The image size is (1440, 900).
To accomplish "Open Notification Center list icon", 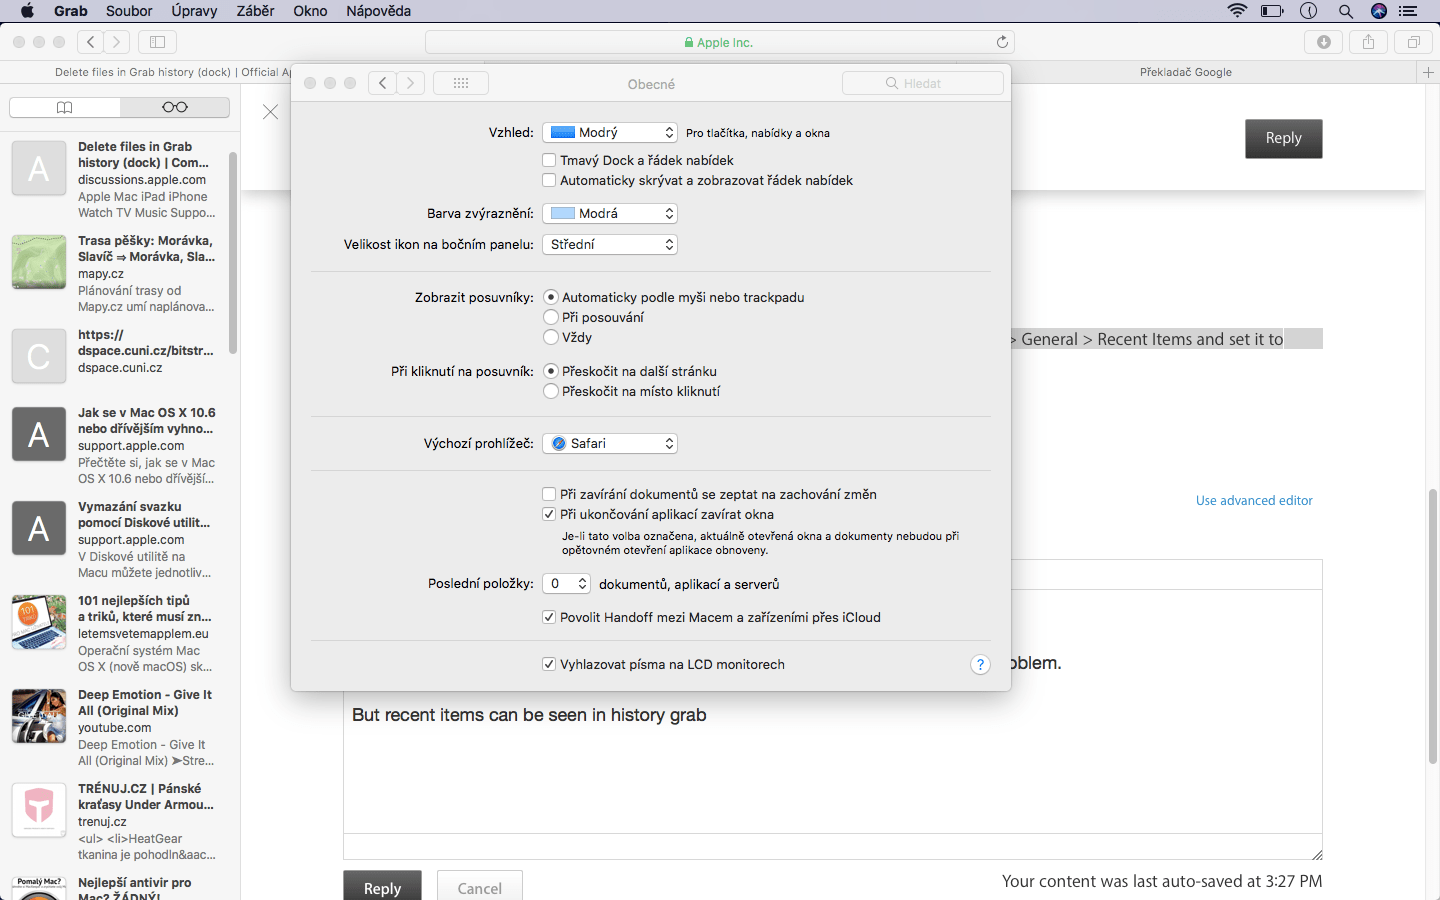I will (1409, 11).
